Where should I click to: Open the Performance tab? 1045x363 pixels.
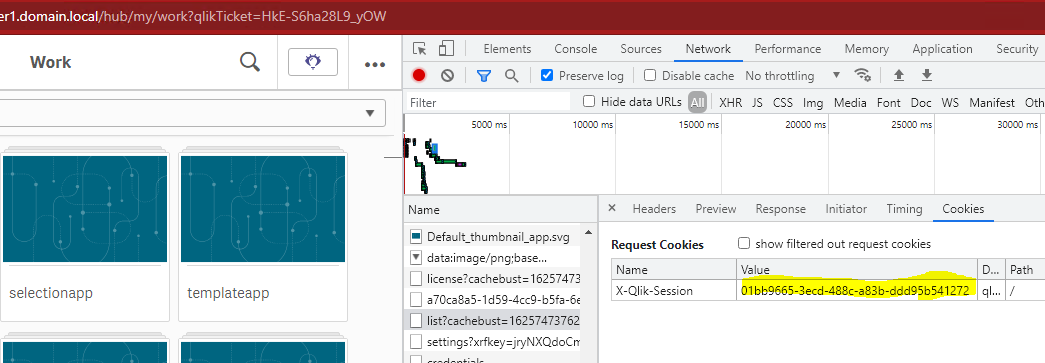point(788,49)
